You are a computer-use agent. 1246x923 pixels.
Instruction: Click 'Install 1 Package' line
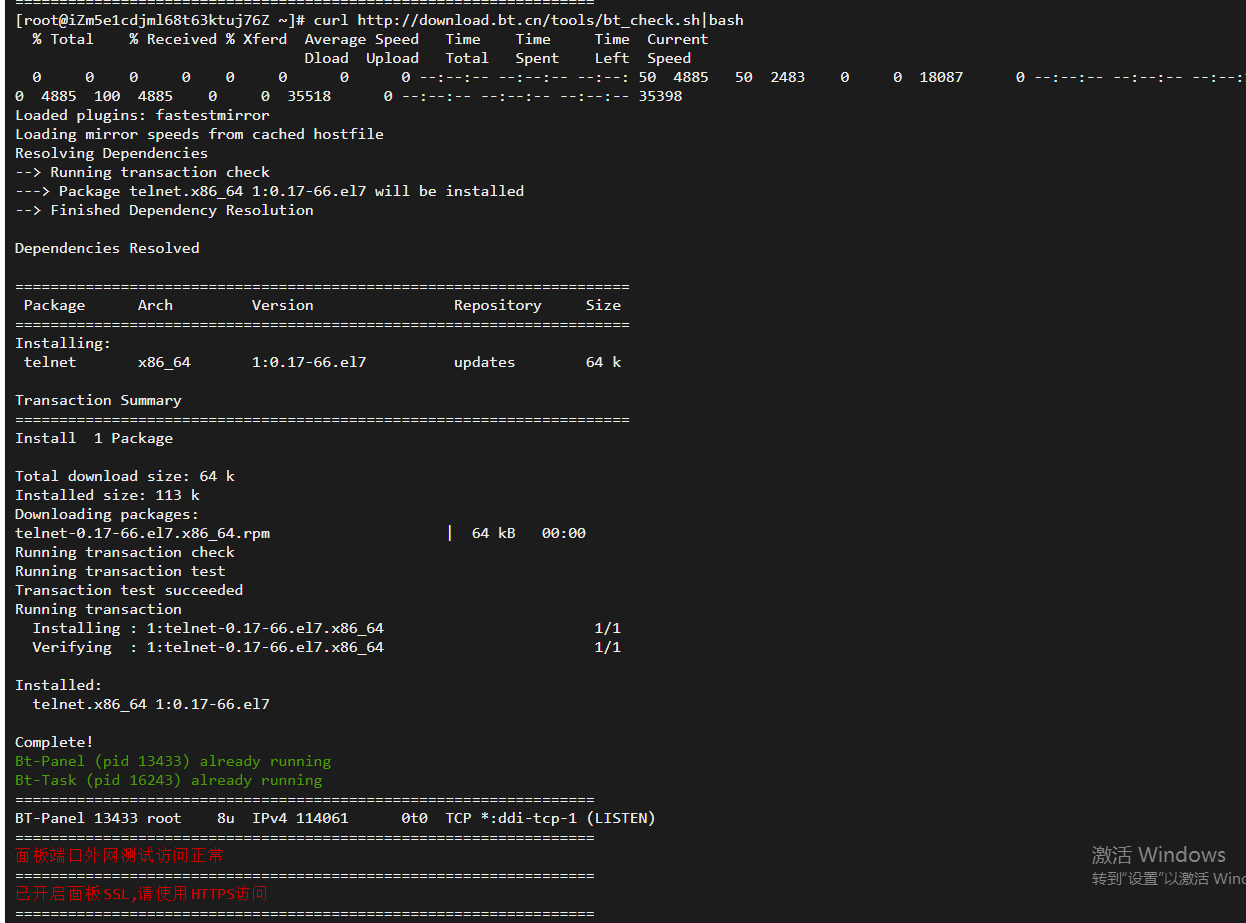click(x=94, y=438)
